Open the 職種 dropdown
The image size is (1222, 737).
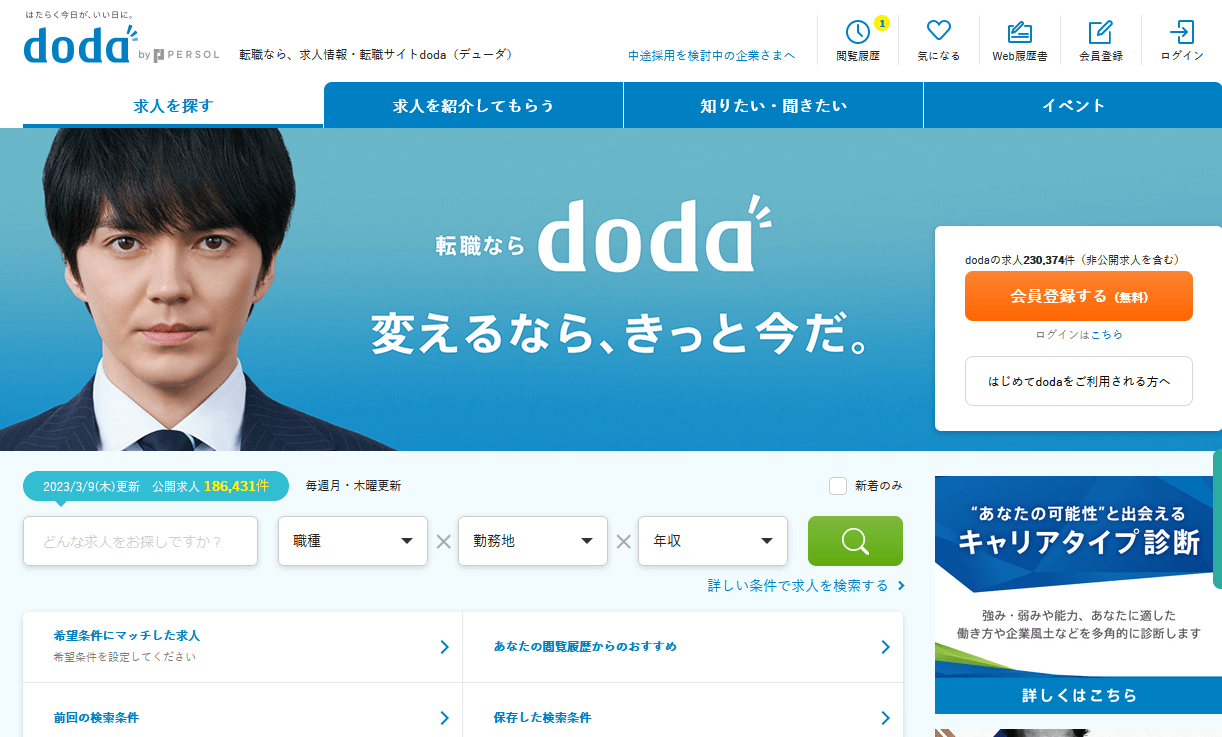pos(353,541)
